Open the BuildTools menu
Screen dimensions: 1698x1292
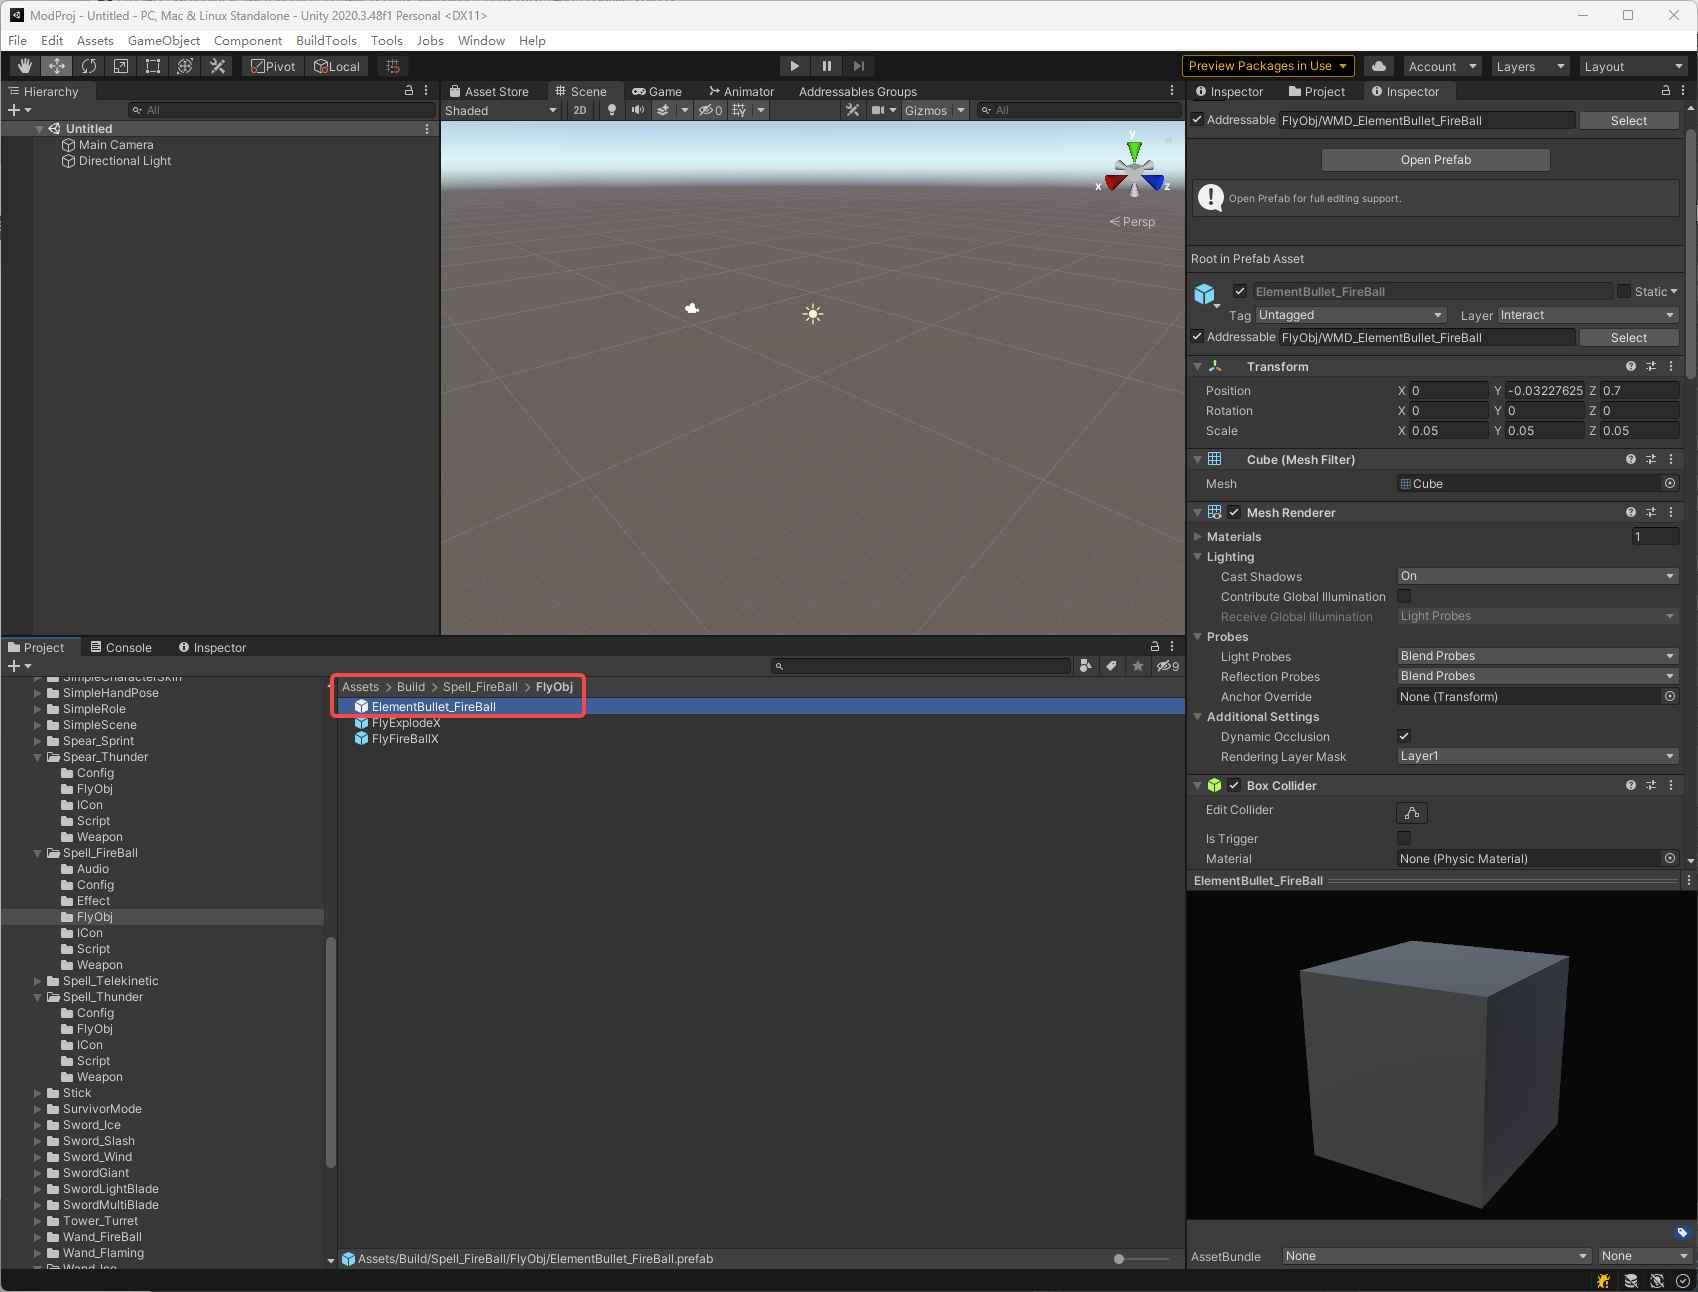[326, 41]
